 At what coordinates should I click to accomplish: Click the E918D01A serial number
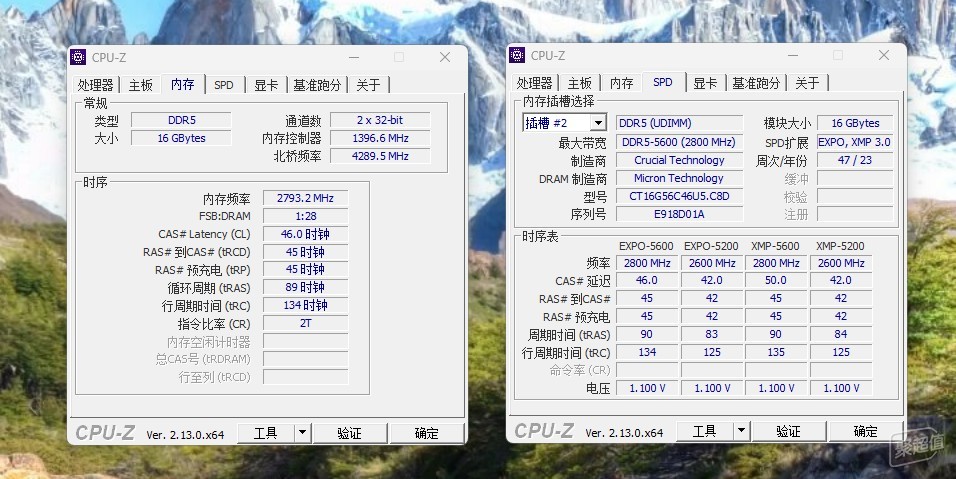679,215
